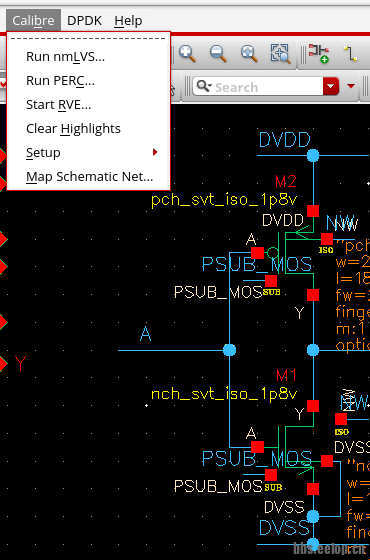Click the junction dot on the DVDD wire
This screenshot has width=370, height=560.
[313, 155]
